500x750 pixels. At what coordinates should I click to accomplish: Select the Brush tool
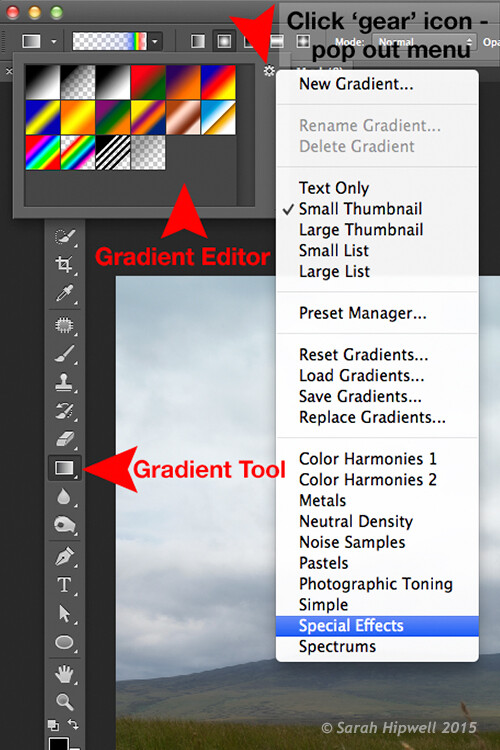pyautogui.click(x=64, y=354)
